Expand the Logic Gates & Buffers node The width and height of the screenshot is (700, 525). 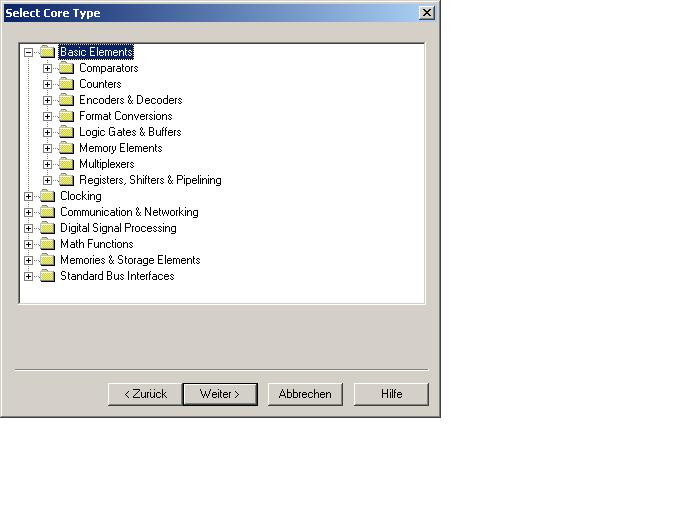(47, 133)
